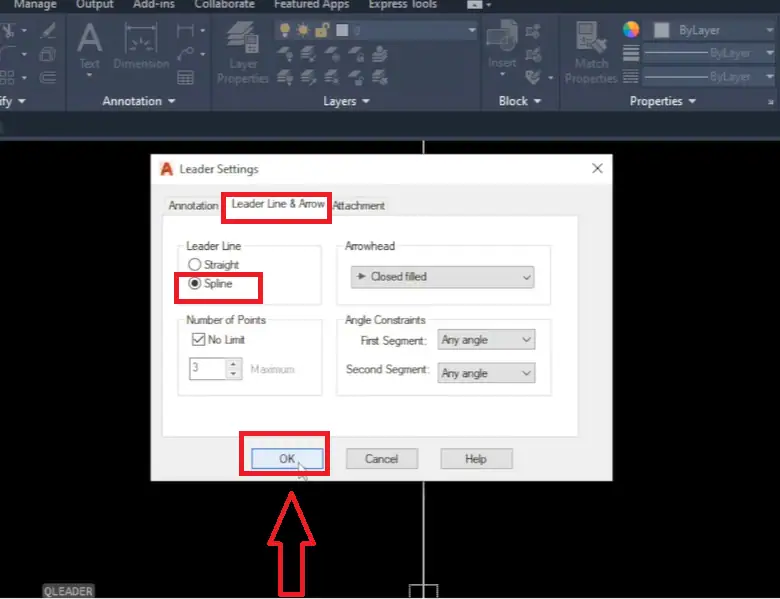
Task: Click the gray ByLayer color swatch
Action: click(x=662, y=30)
